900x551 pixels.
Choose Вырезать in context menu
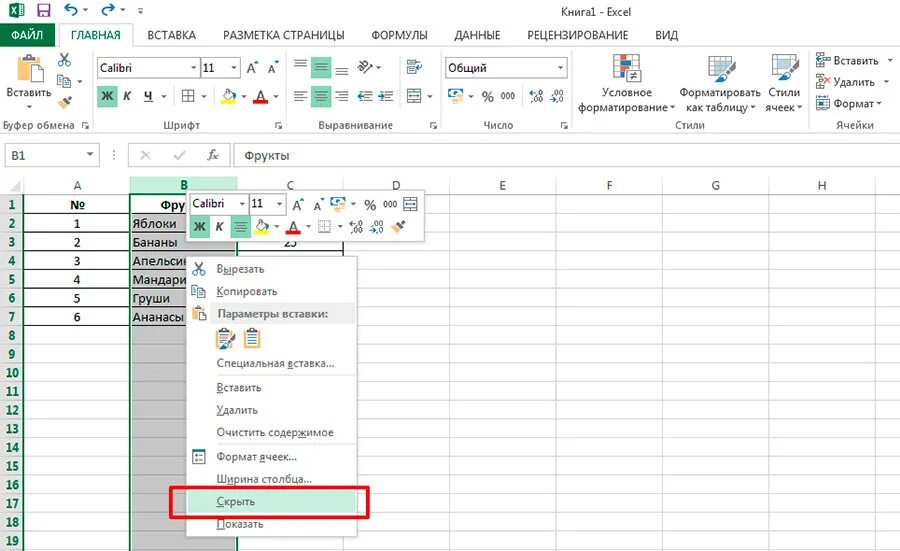tap(271, 269)
